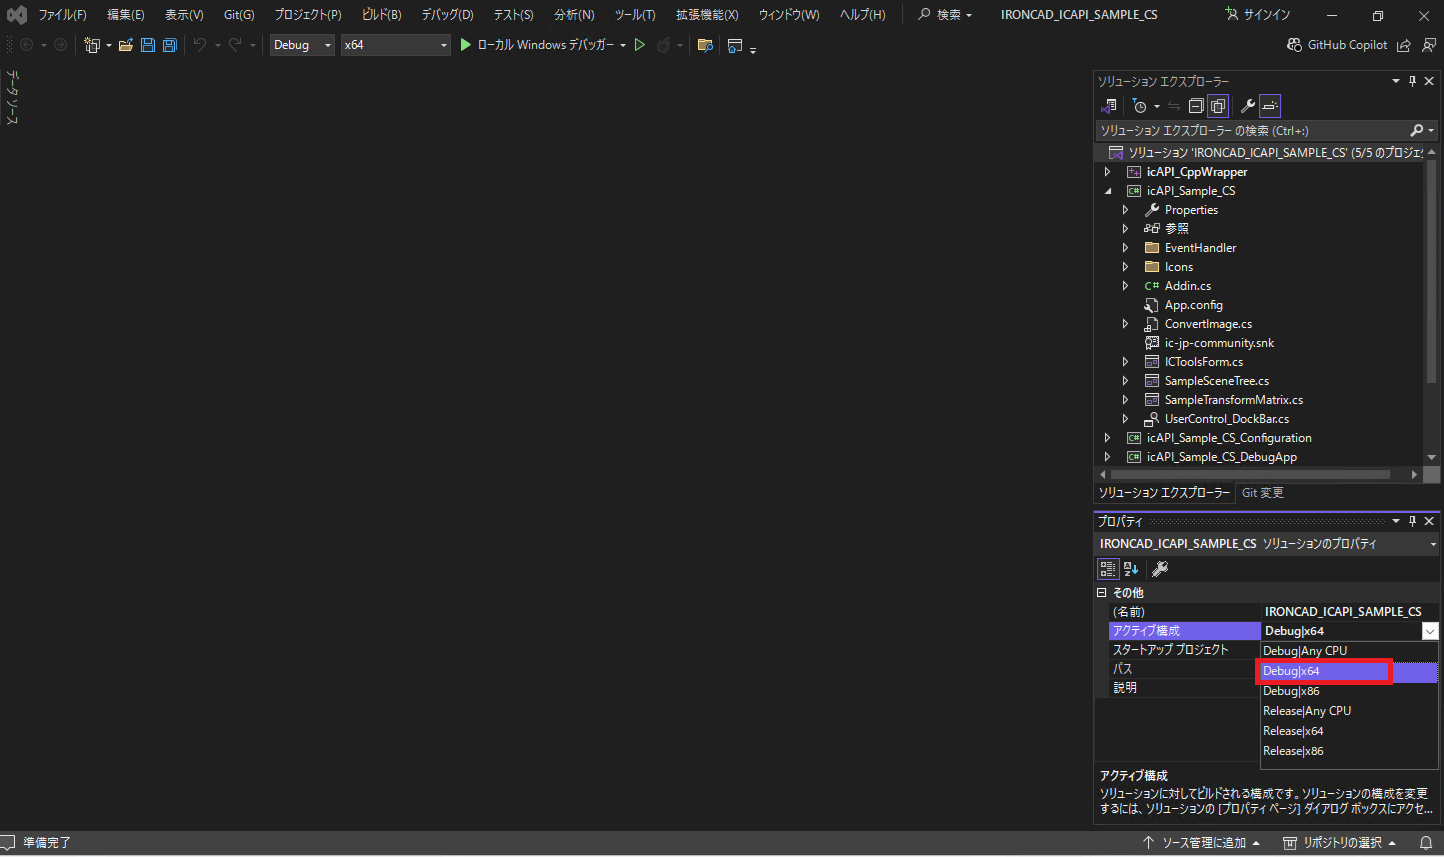Screen dimensions: 1444x857
Task: Click the Save All toolbar icon
Action: coord(169,45)
